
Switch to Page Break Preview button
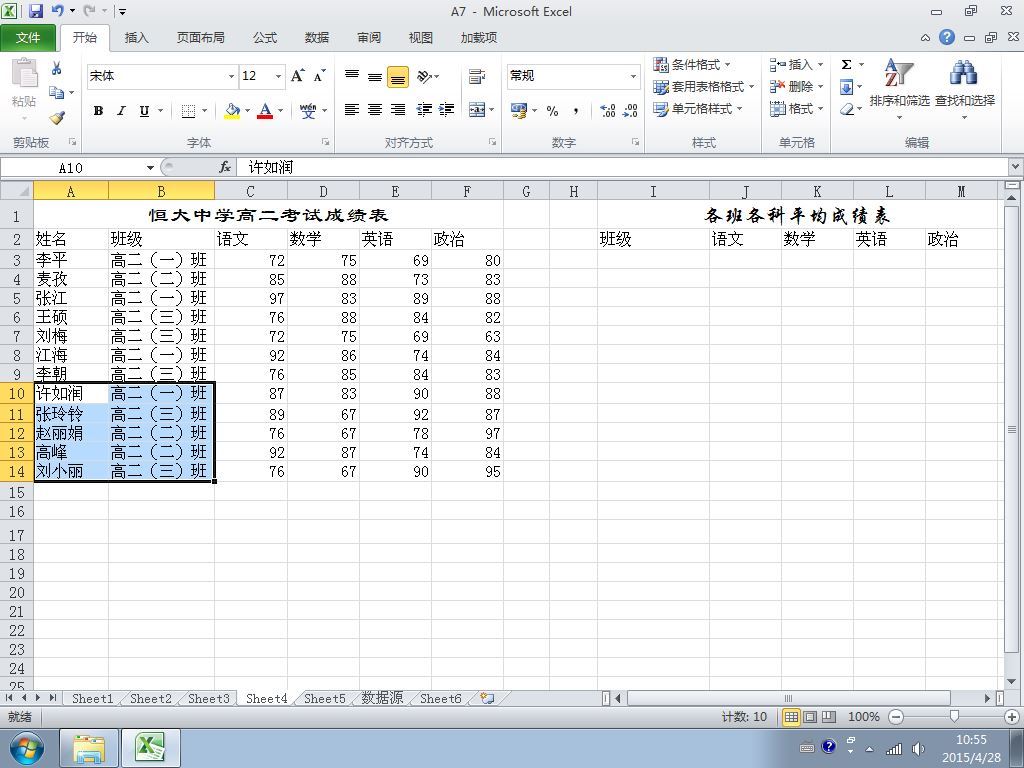(x=829, y=717)
